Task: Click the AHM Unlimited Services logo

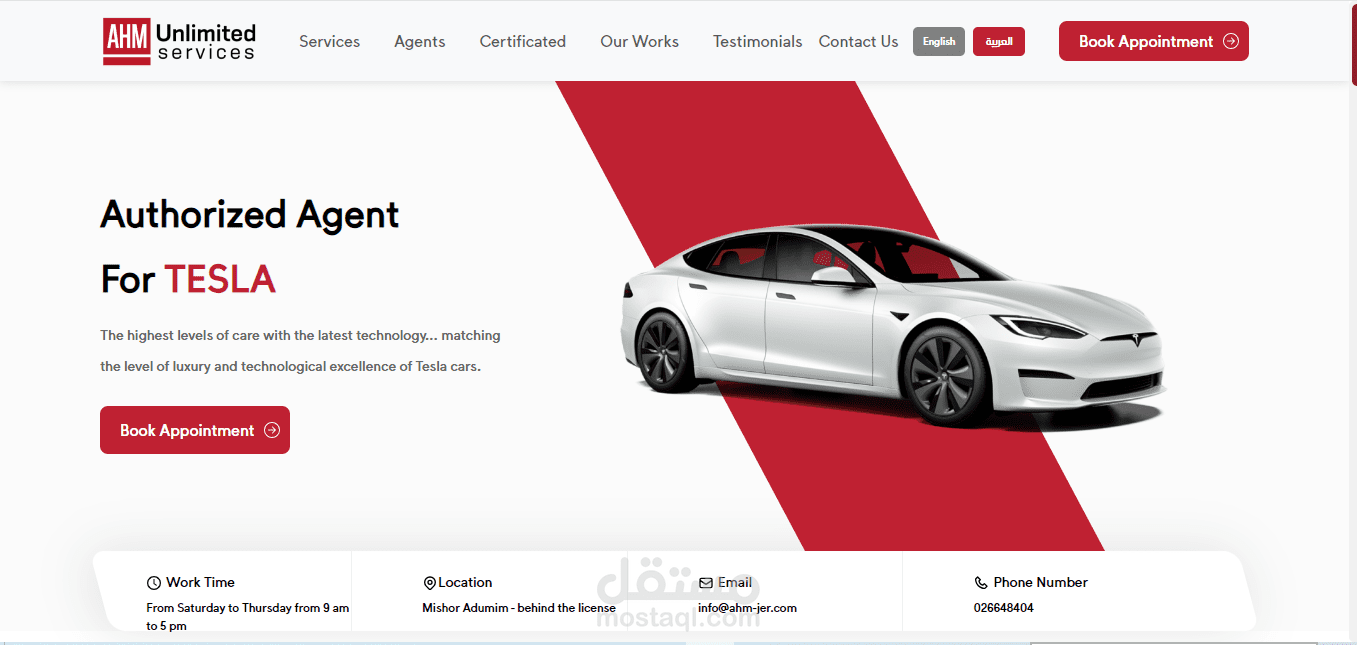Action: point(178,41)
